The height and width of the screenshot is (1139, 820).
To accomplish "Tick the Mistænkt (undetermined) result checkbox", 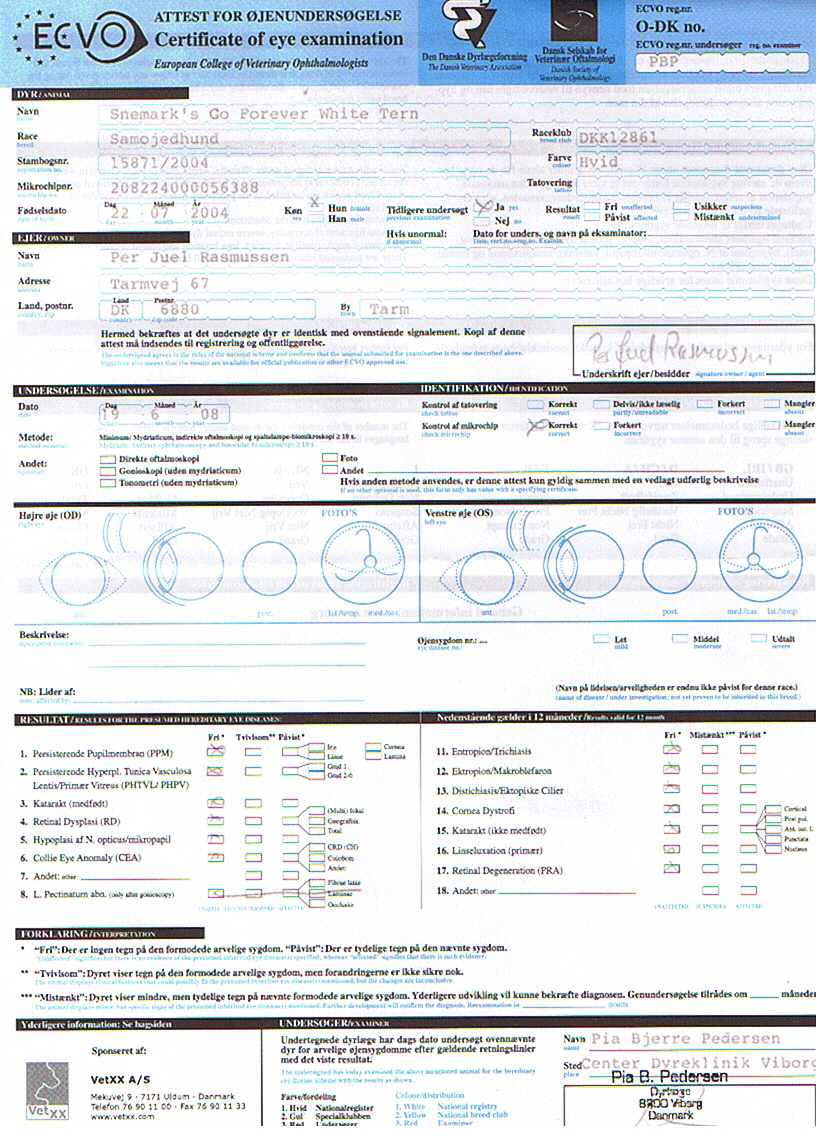I will click(x=681, y=217).
